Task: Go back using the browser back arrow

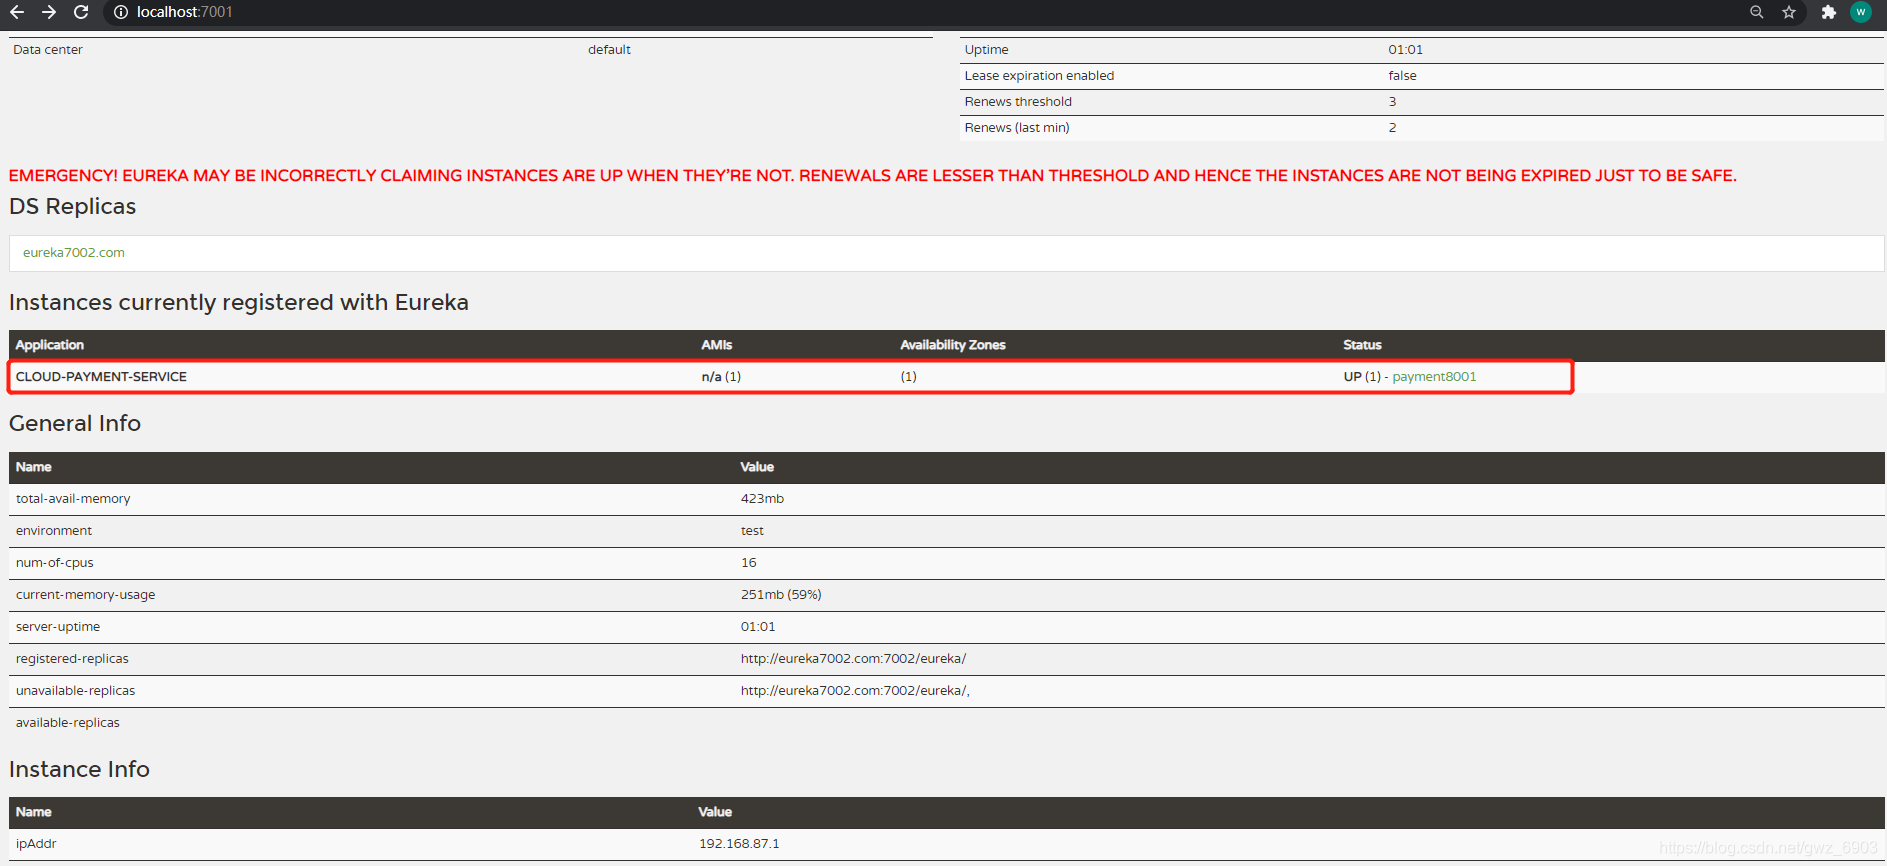Action: point(17,12)
